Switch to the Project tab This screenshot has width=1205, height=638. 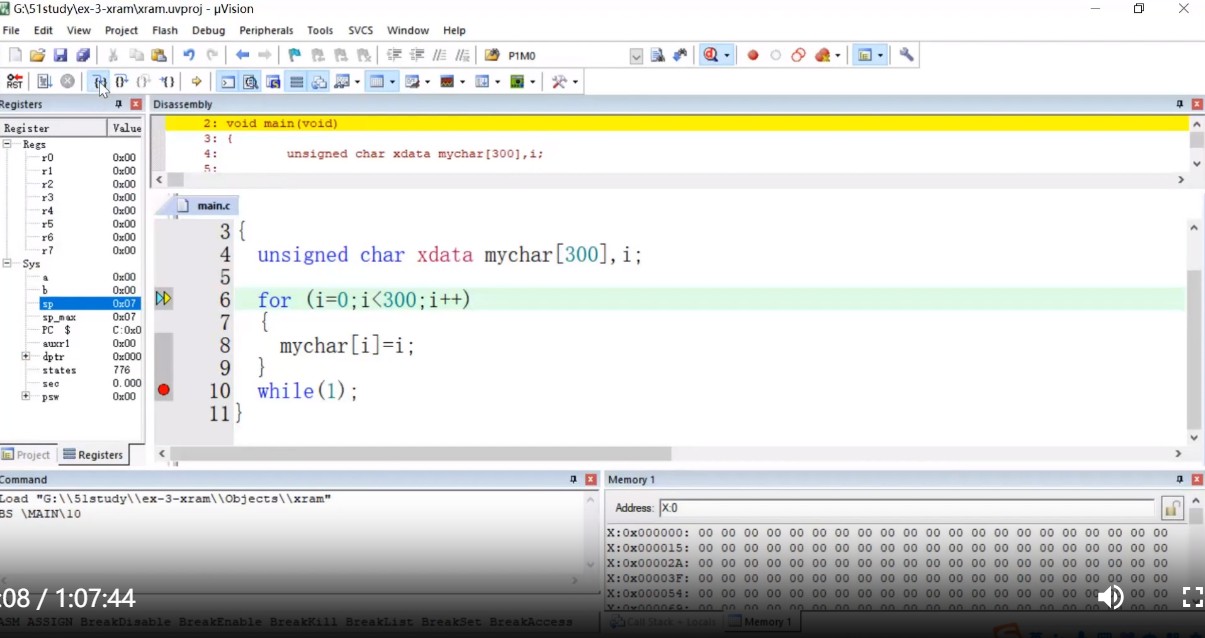coord(26,455)
